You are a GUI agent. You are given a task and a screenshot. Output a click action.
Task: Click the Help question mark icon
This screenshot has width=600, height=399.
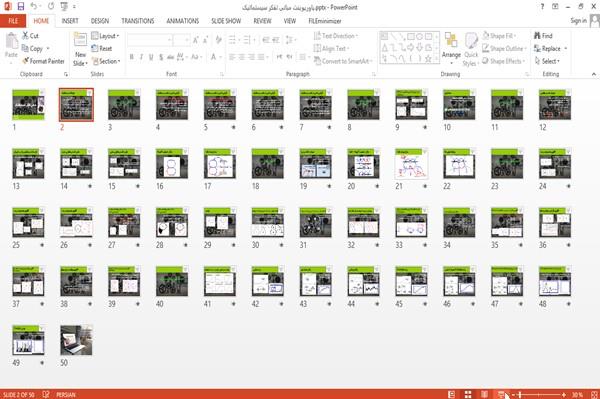pos(542,7)
